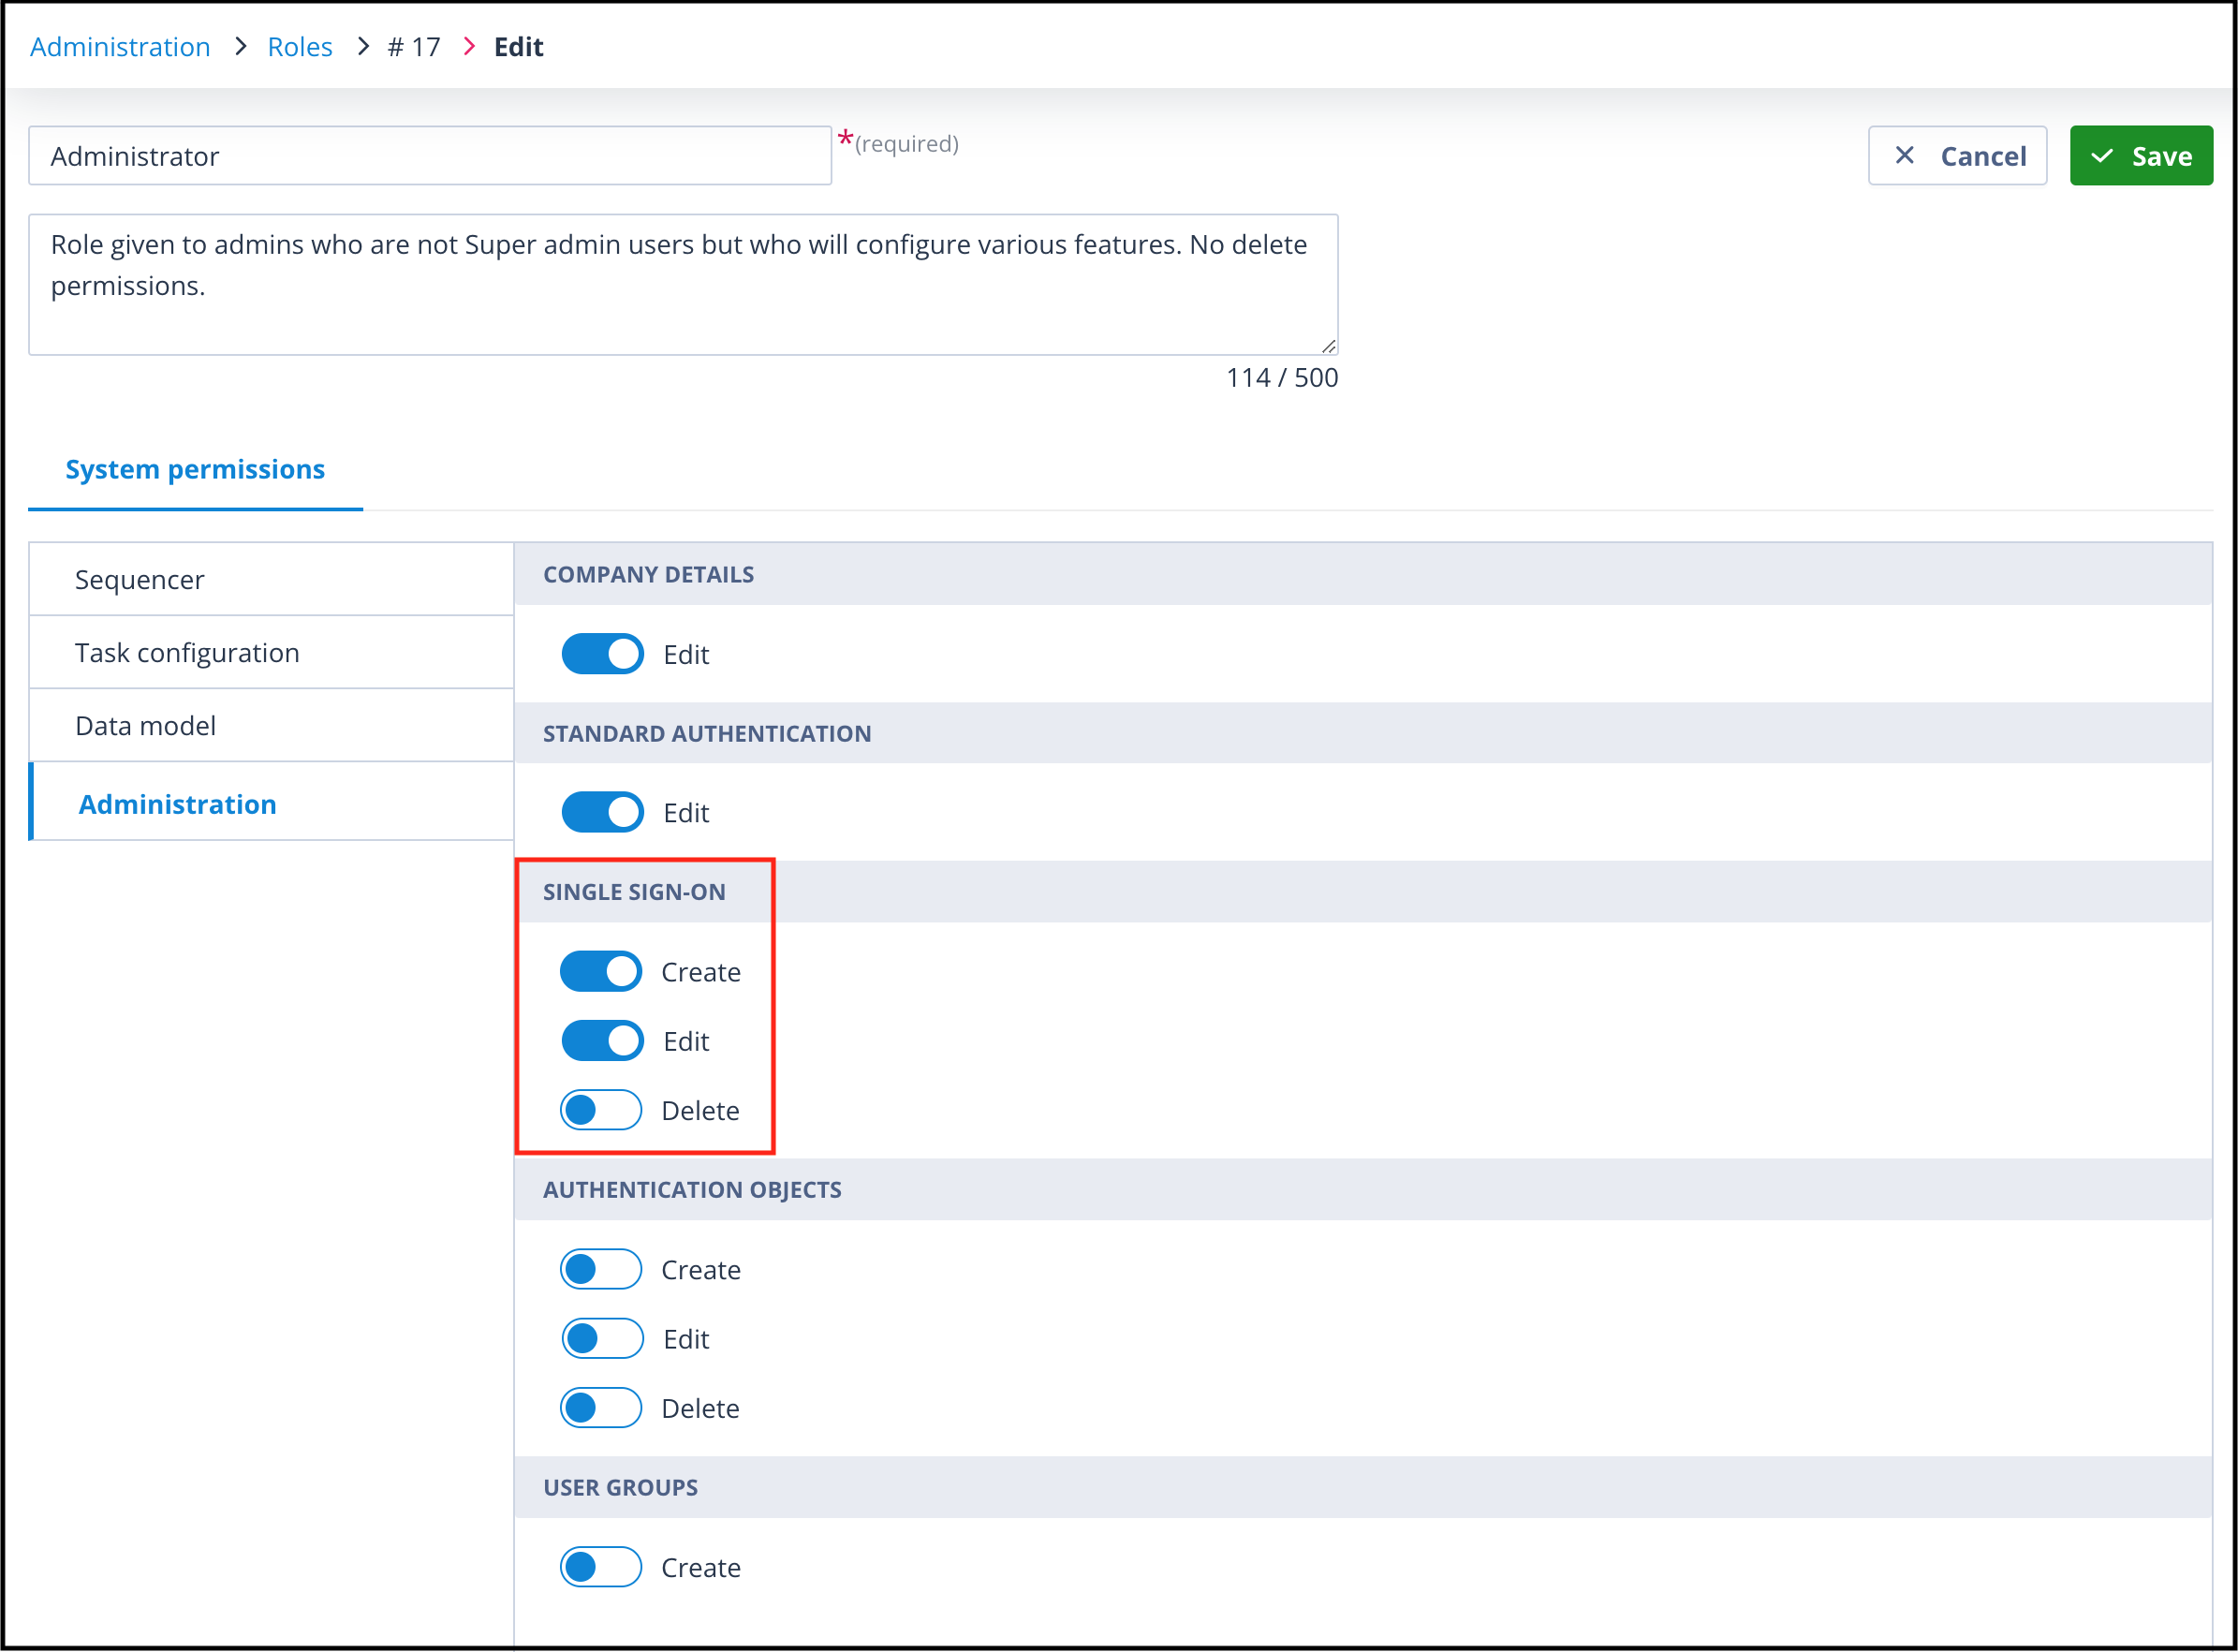Image resolution: width=2238 pixels, height=1652 pixels.
Task: Enable Authentication Objects Create permission
Action: pos(601,1269)
